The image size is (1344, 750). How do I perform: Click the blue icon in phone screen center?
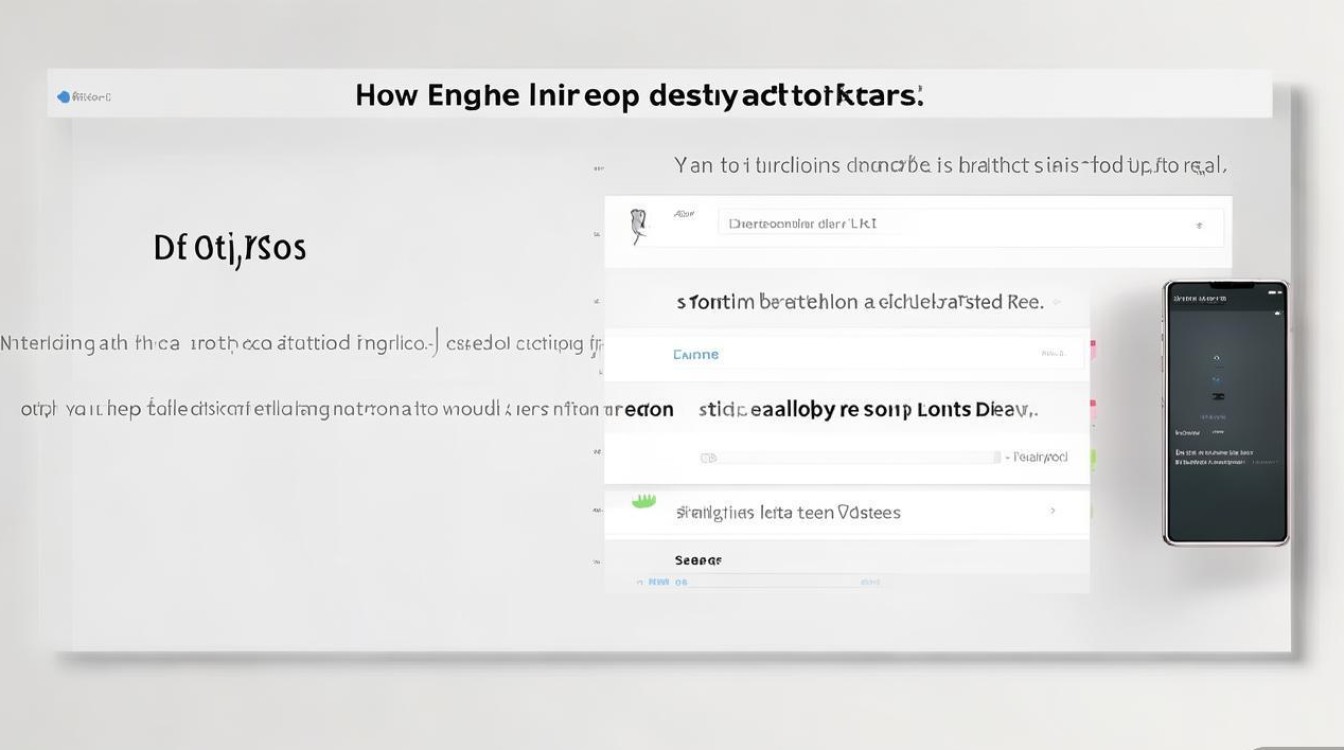(x=1217, y=380)
